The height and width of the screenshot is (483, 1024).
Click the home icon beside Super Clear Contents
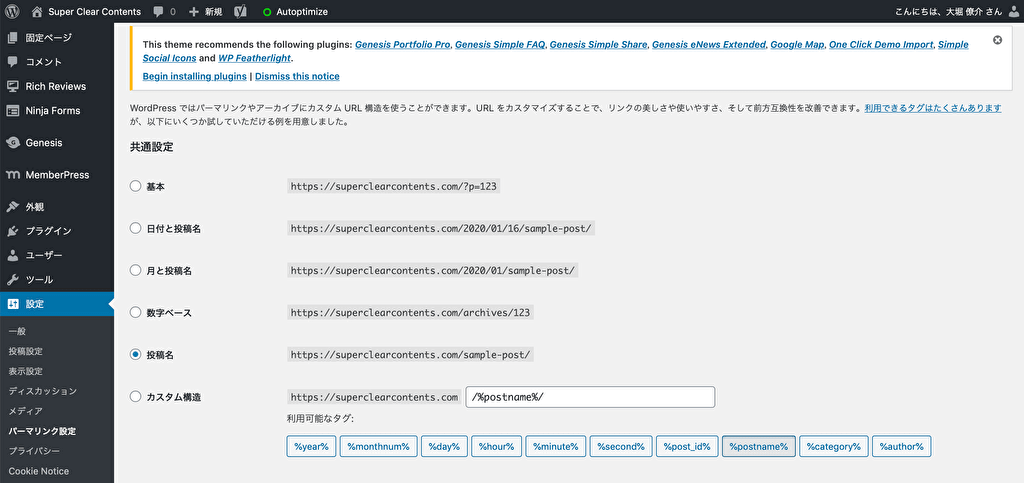click(x=37, y=11)
